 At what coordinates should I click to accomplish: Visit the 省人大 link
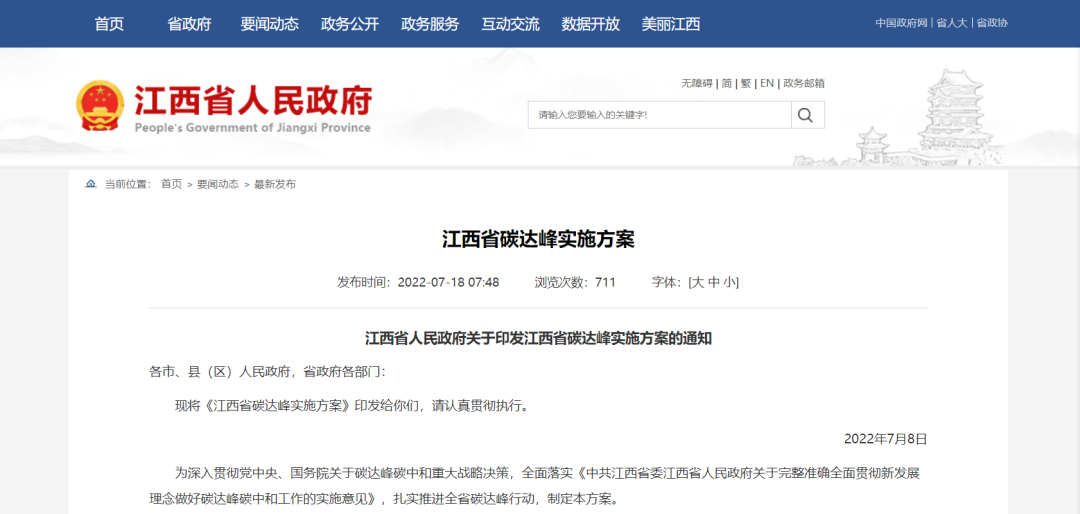951,23
